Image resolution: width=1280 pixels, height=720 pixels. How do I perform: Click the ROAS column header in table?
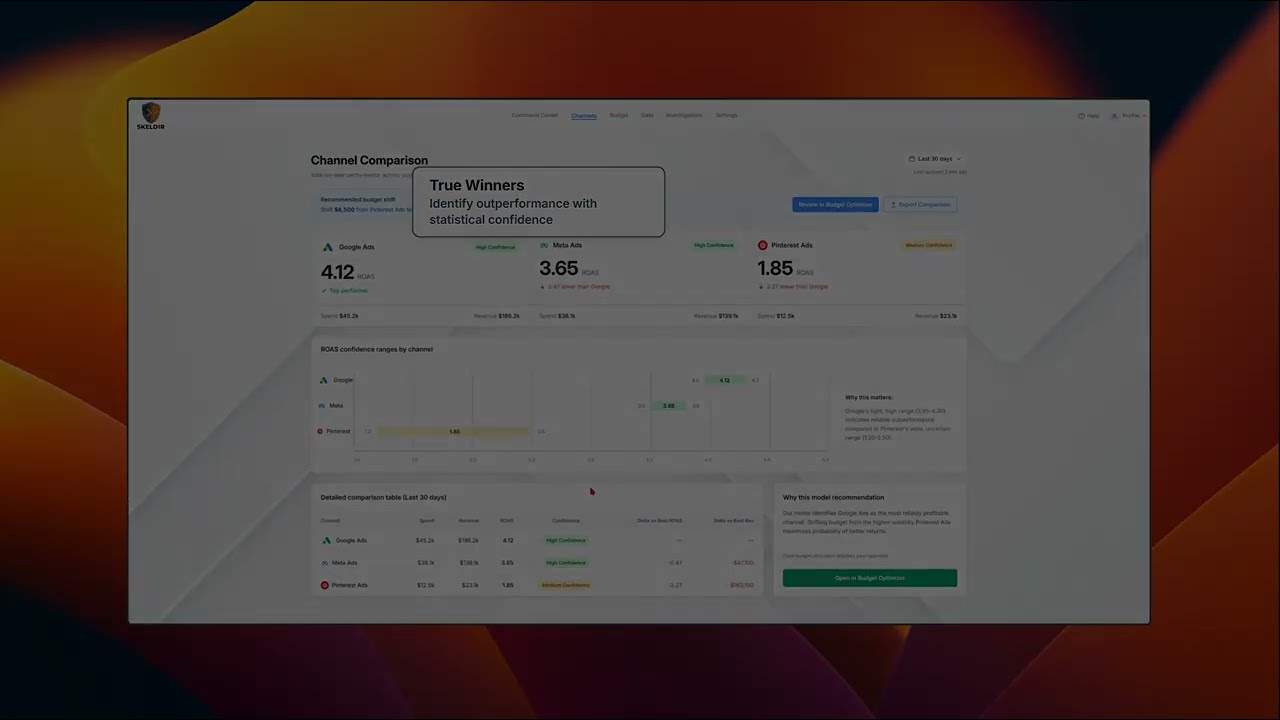tap(506, 521)
